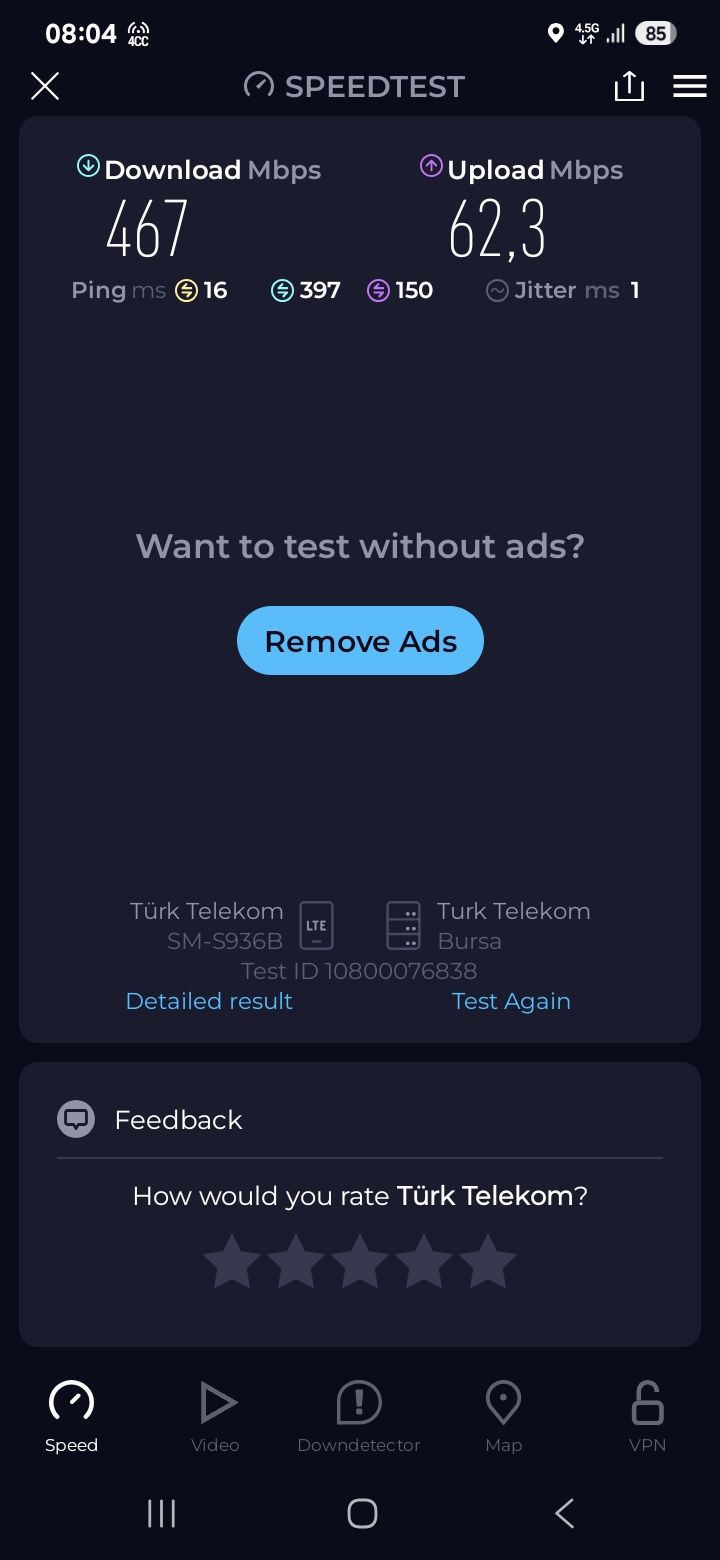Tap the download arrow icon
The height and width of the screenshot is (1560, 720).
point(88,166)
